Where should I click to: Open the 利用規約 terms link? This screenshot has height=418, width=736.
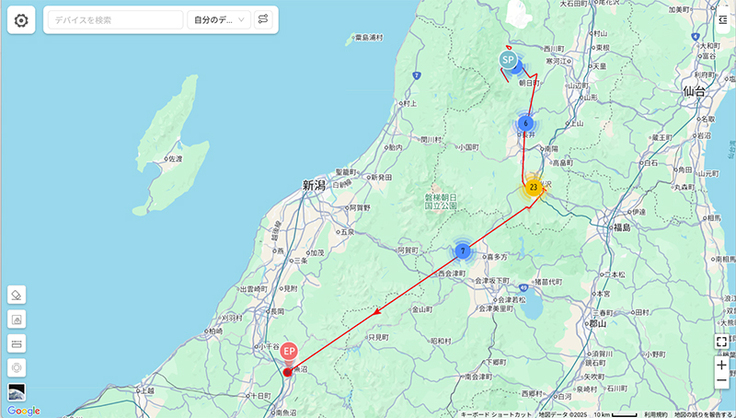pos(656,415)
